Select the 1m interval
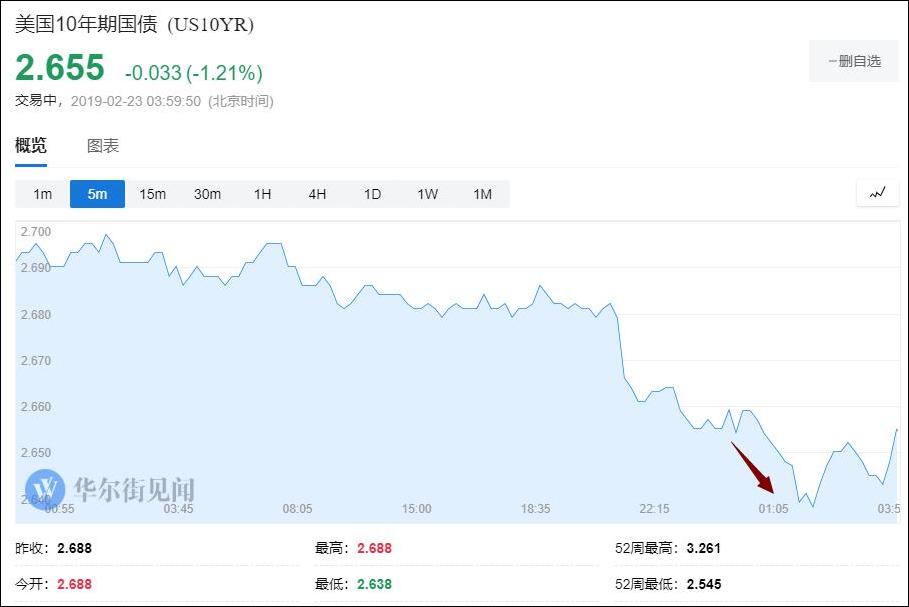 (42, 194)
